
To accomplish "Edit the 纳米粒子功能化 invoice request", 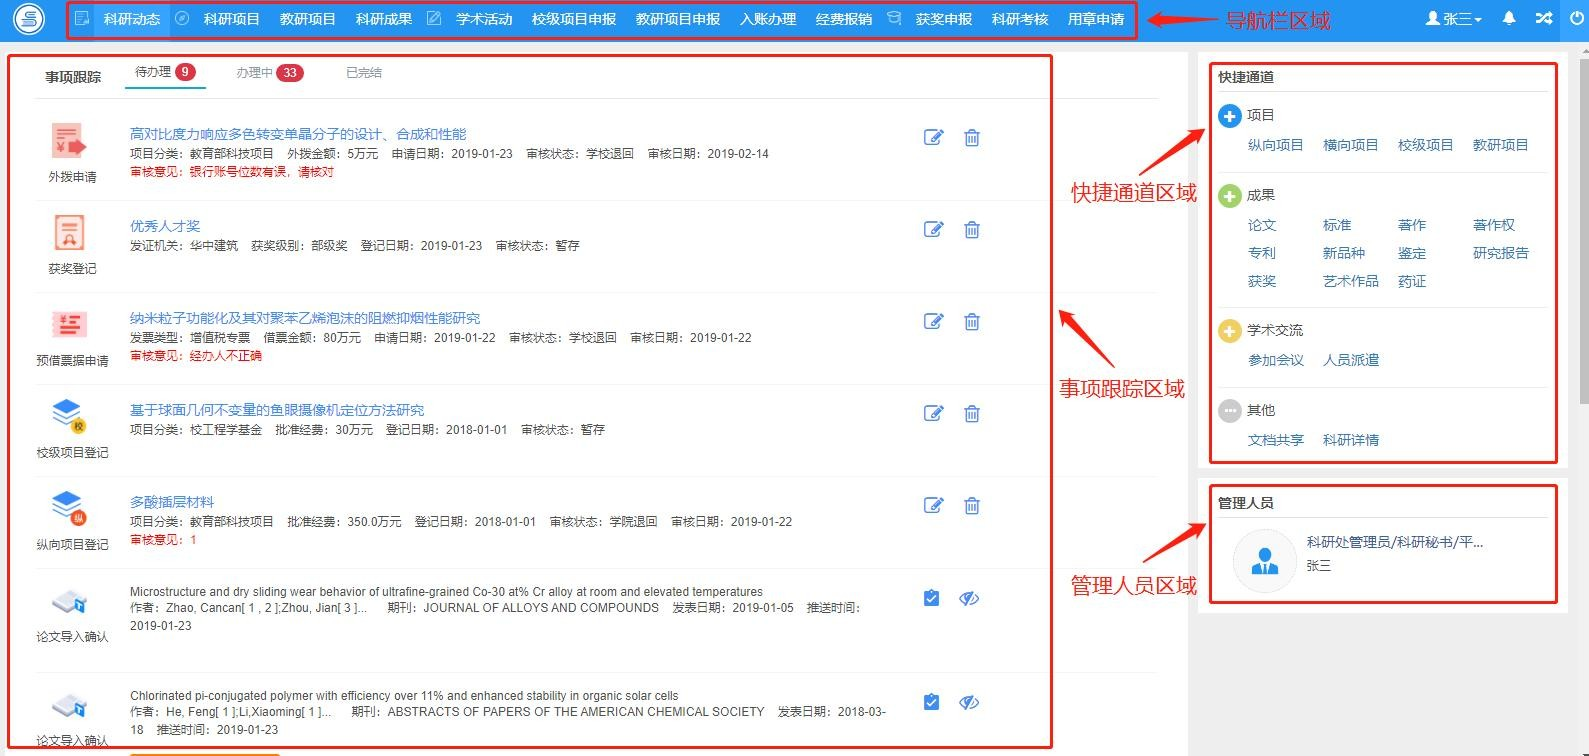I will 933,321.
